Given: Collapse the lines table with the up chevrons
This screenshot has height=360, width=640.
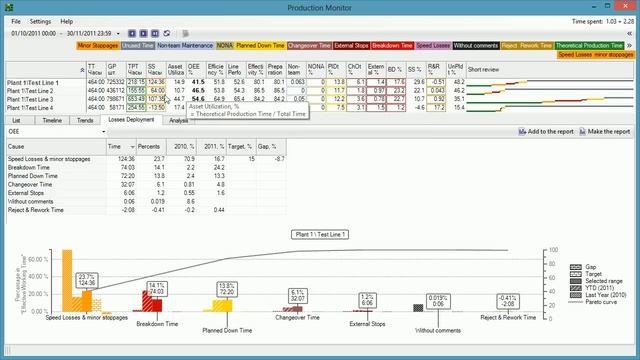Looking at the screenshot, I should [x=82, y=70].
